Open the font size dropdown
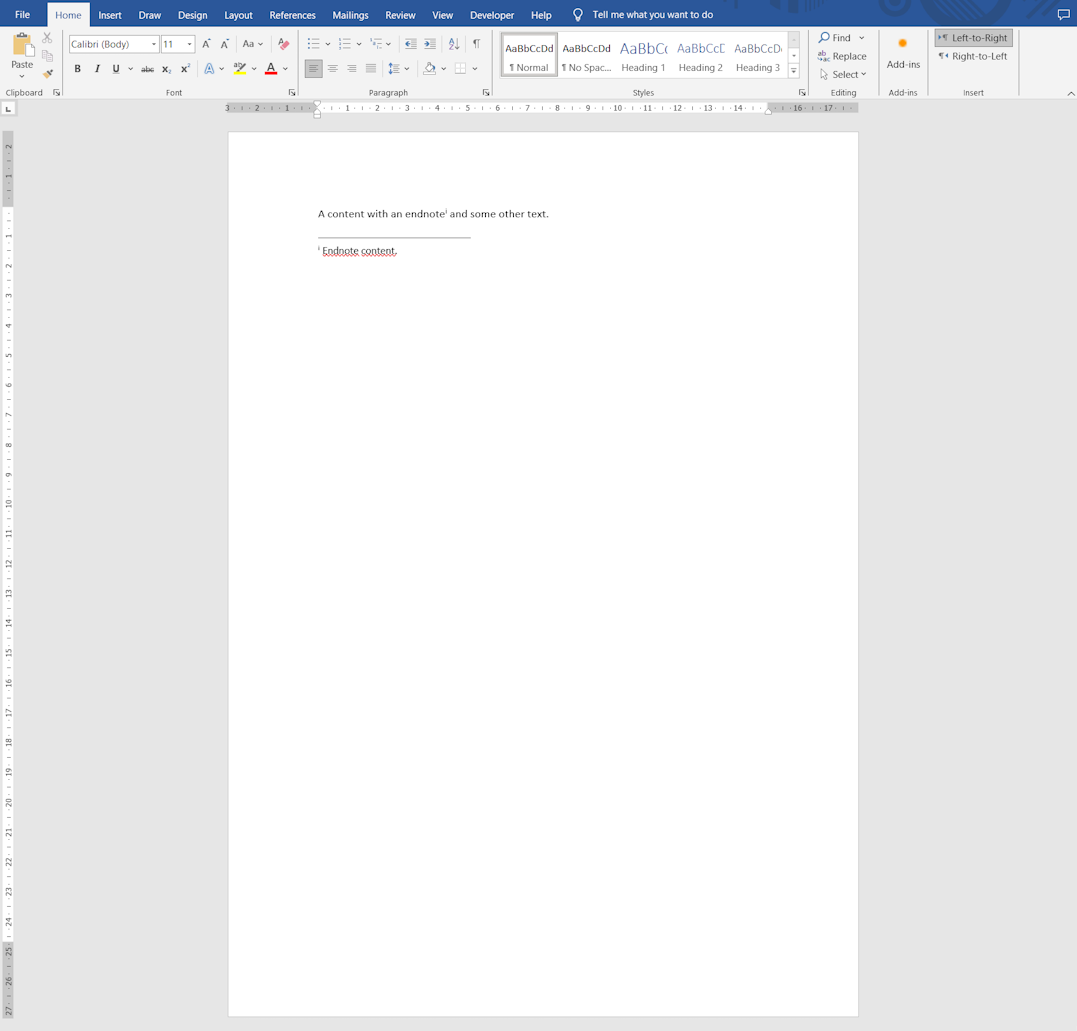This screenshot has height=1031, width=1077. (190, 44)
